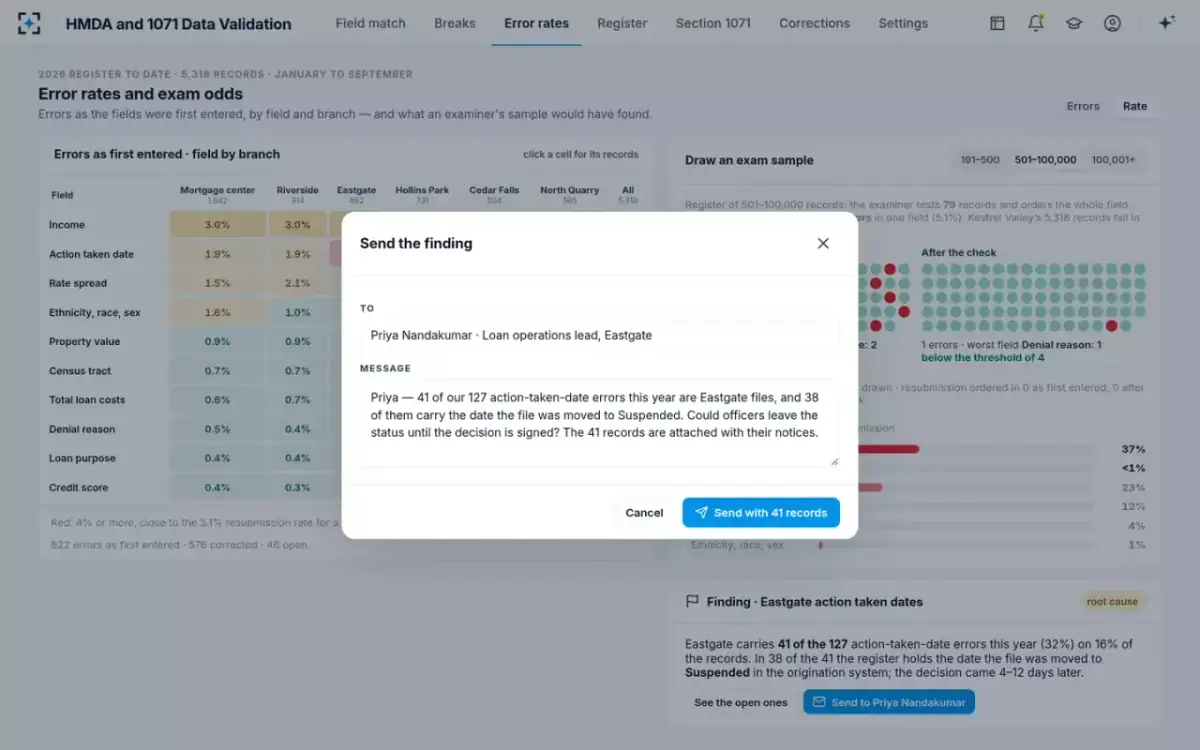Click the To recipient field
1200x750 pixels.
[x=599, y=335]
